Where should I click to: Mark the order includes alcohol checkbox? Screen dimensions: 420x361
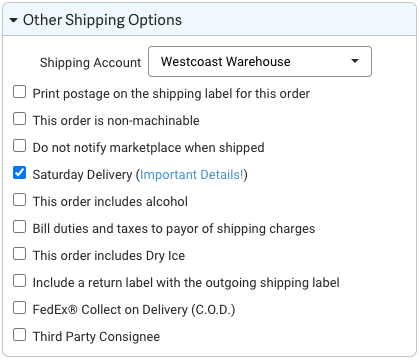coord(20,200)
